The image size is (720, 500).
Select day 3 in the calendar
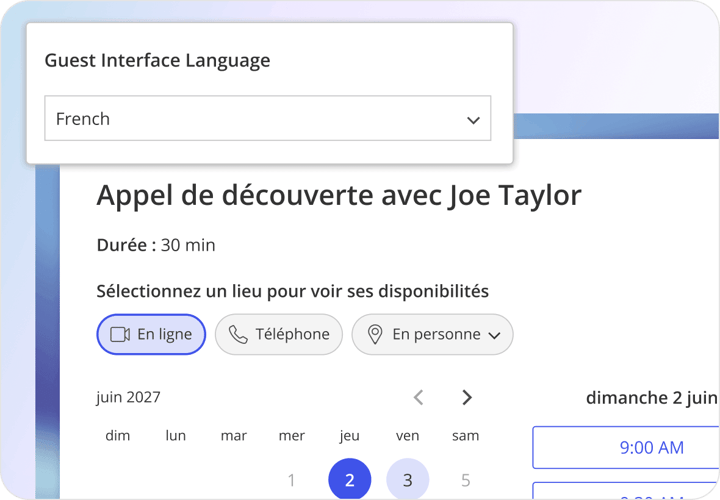point(408,479)
